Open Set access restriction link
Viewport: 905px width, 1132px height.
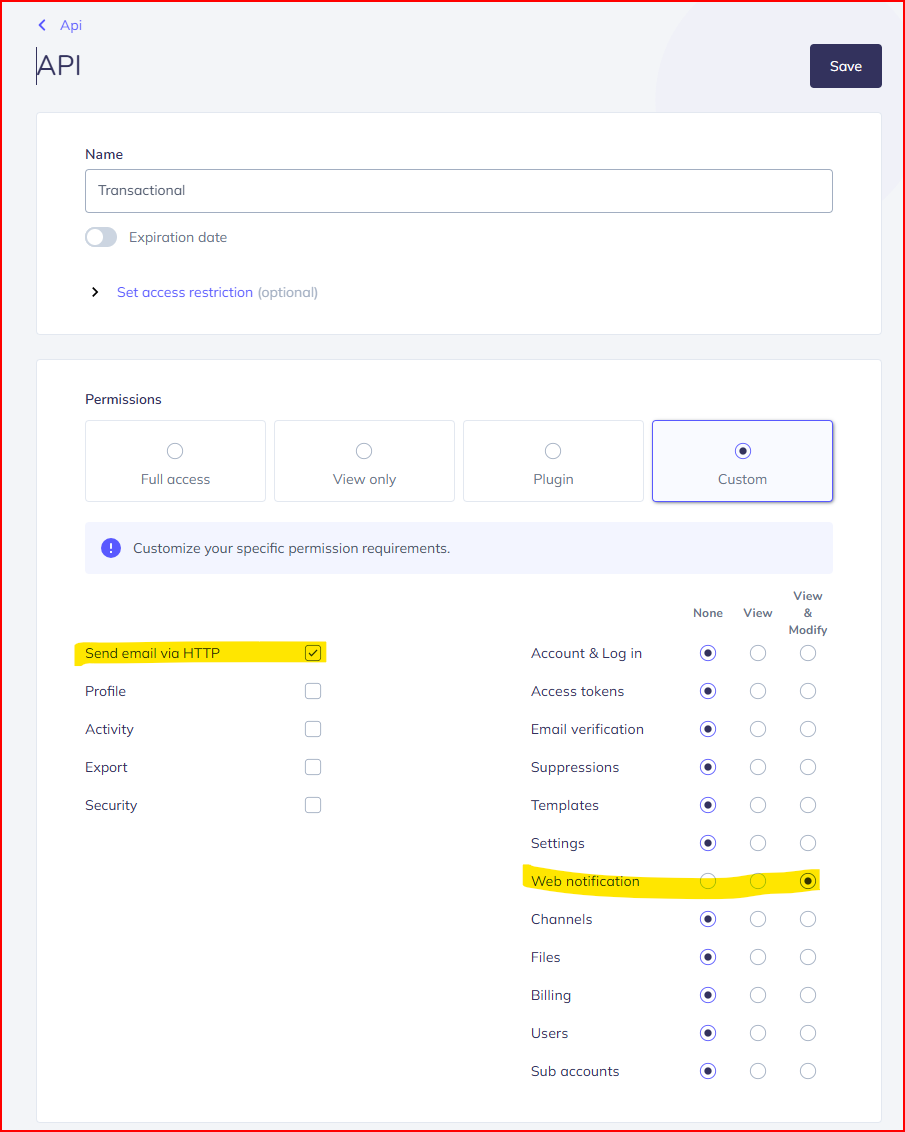click(x=184, y=292)
